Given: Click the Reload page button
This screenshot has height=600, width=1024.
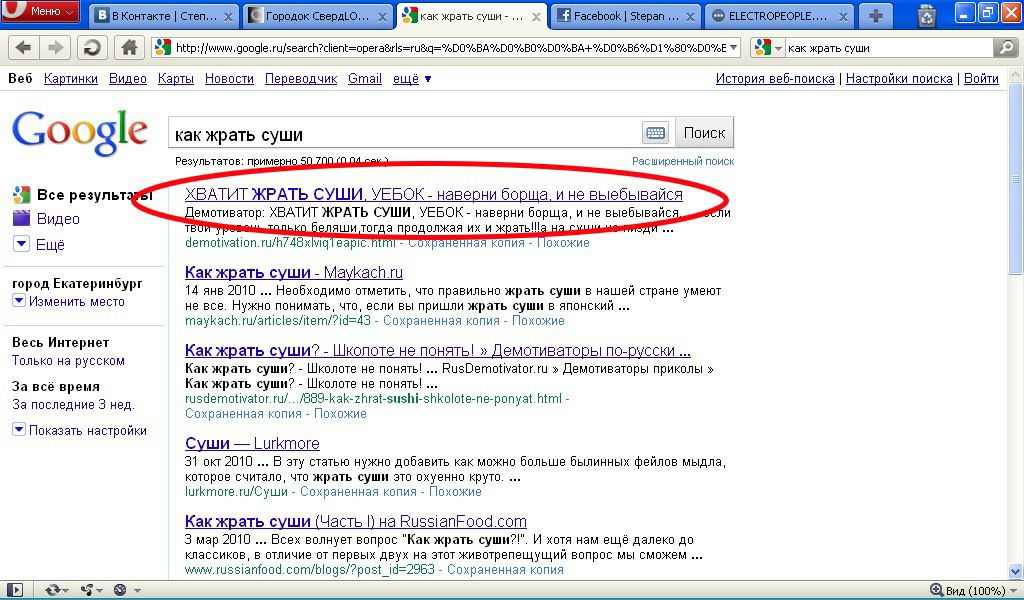Looking at the screenshot, I should tap(90, 48).
